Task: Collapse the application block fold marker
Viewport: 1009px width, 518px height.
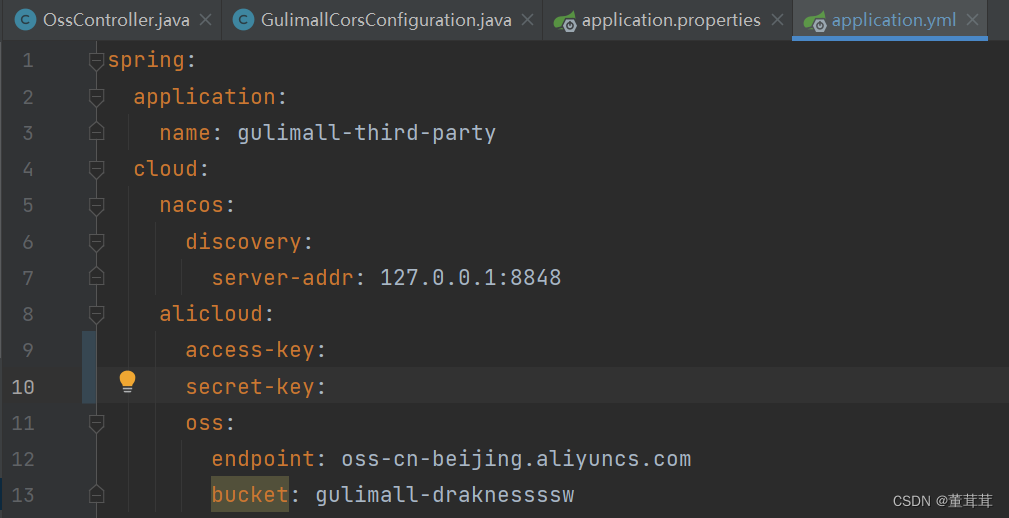Action: coord(96,97)
